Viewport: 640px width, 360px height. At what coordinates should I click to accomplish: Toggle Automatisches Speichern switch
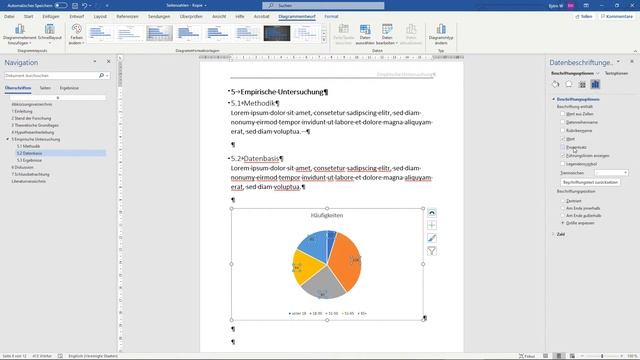61,6
